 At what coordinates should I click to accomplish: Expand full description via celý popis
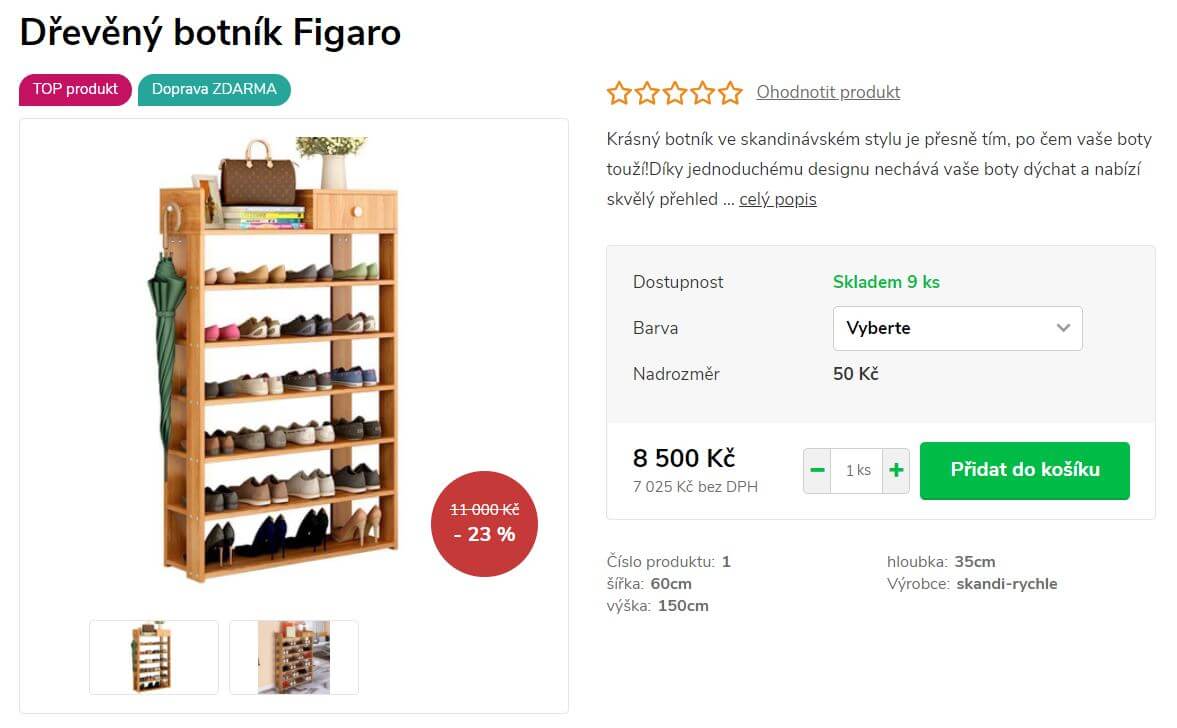pos(778,200)
